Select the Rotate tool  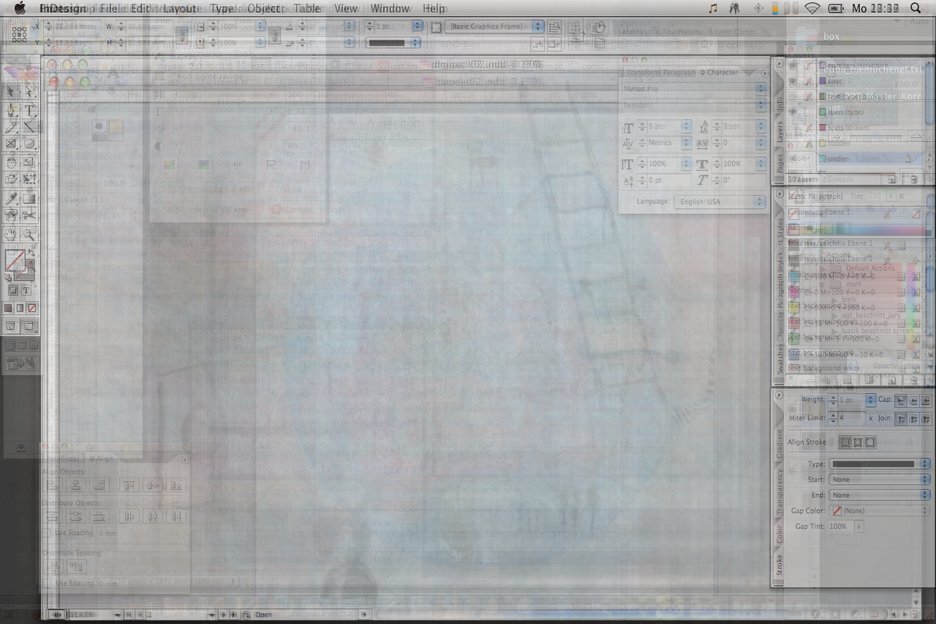coord(12,162)
